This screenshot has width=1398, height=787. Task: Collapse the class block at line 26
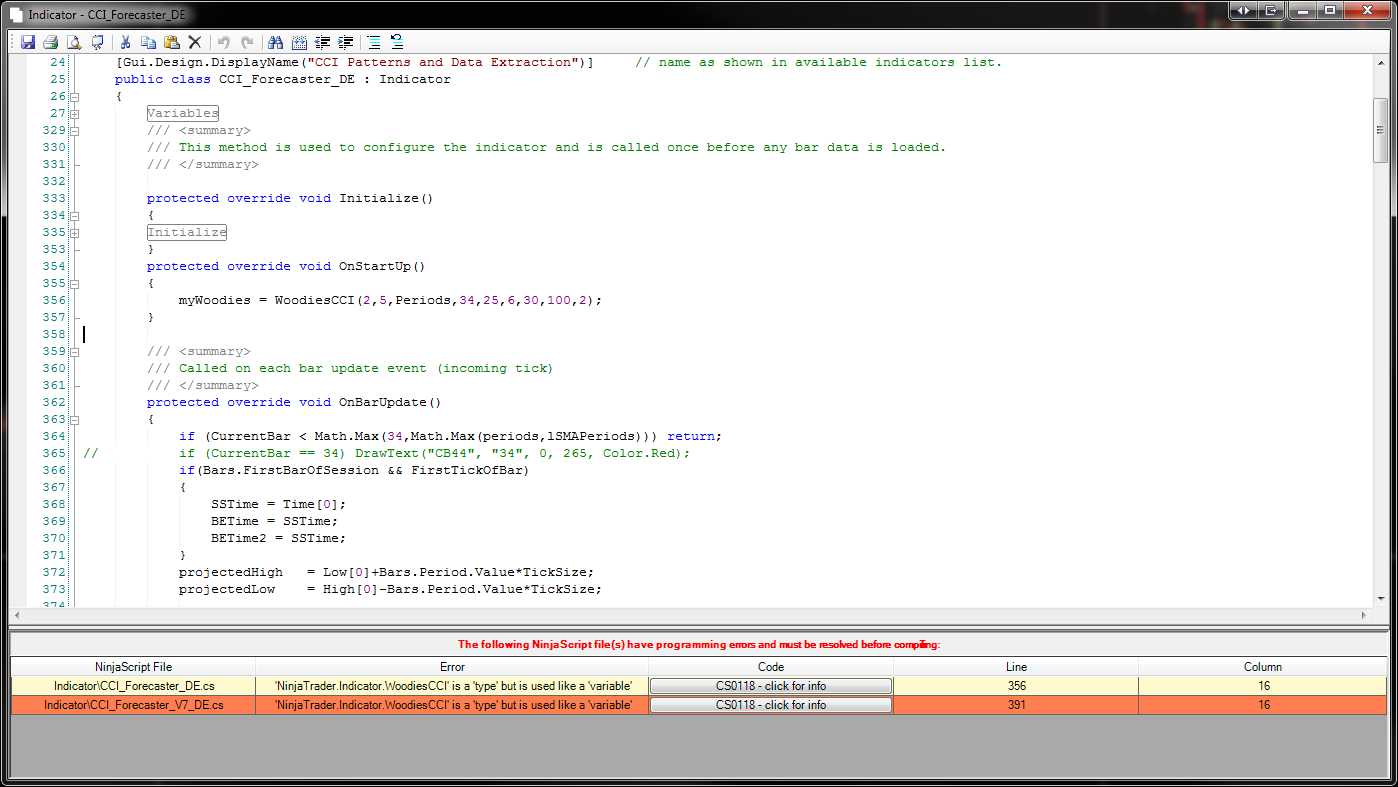coord(75,97)
